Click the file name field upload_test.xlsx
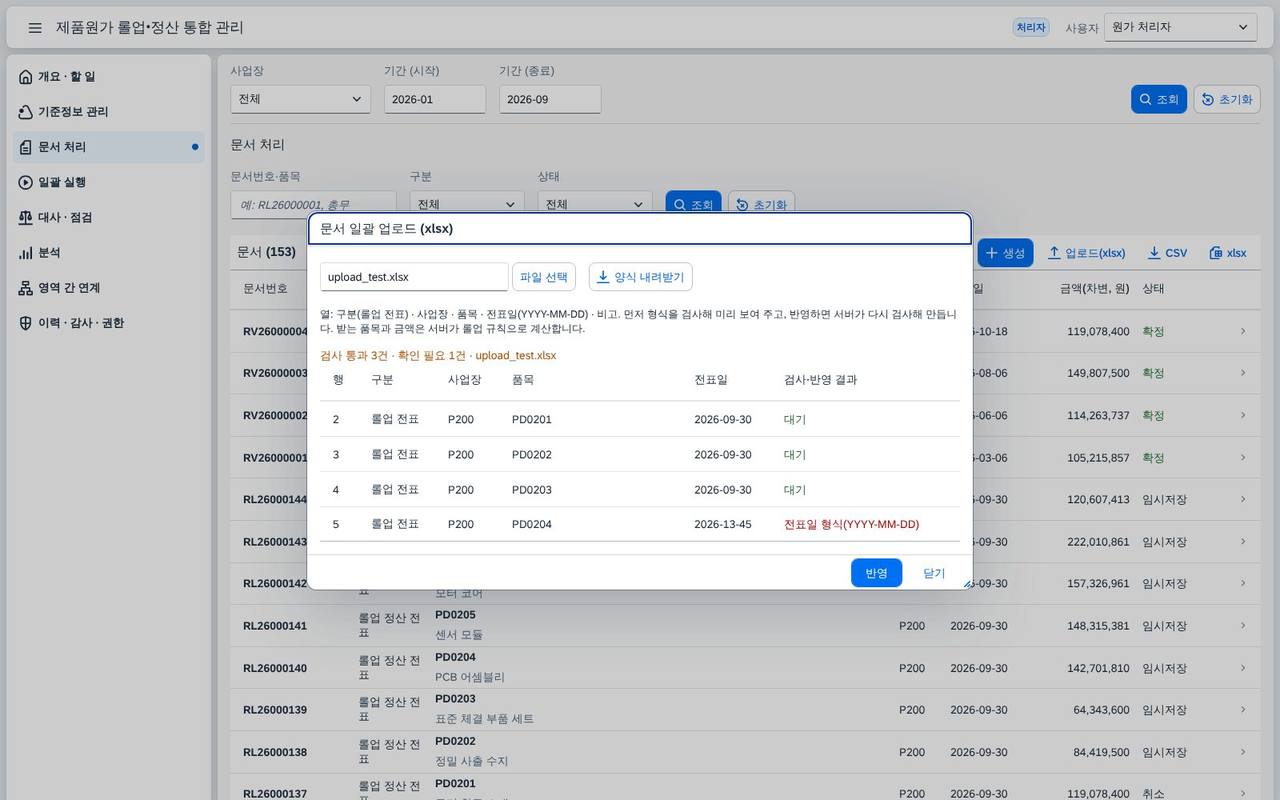 (x=414, y=277)
